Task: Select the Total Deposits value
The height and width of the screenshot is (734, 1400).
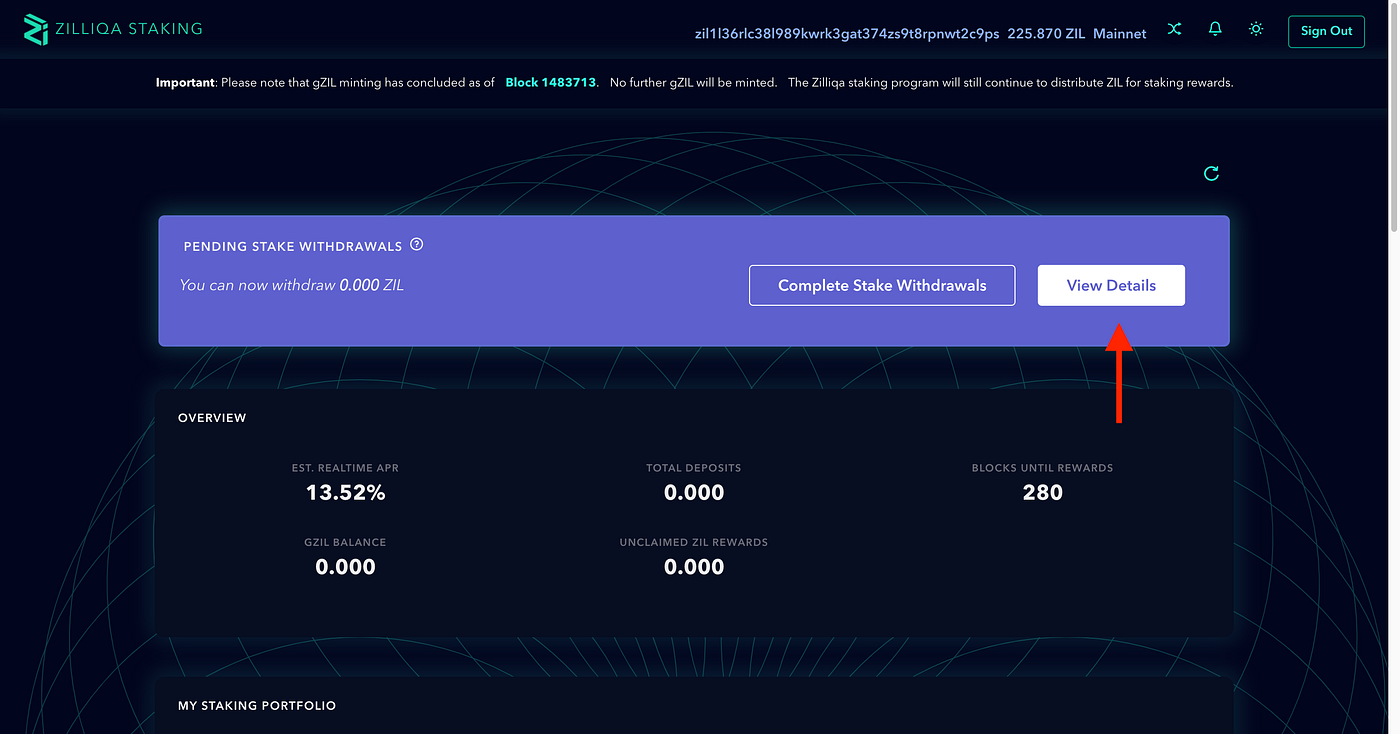Action: tap(694, 492)
